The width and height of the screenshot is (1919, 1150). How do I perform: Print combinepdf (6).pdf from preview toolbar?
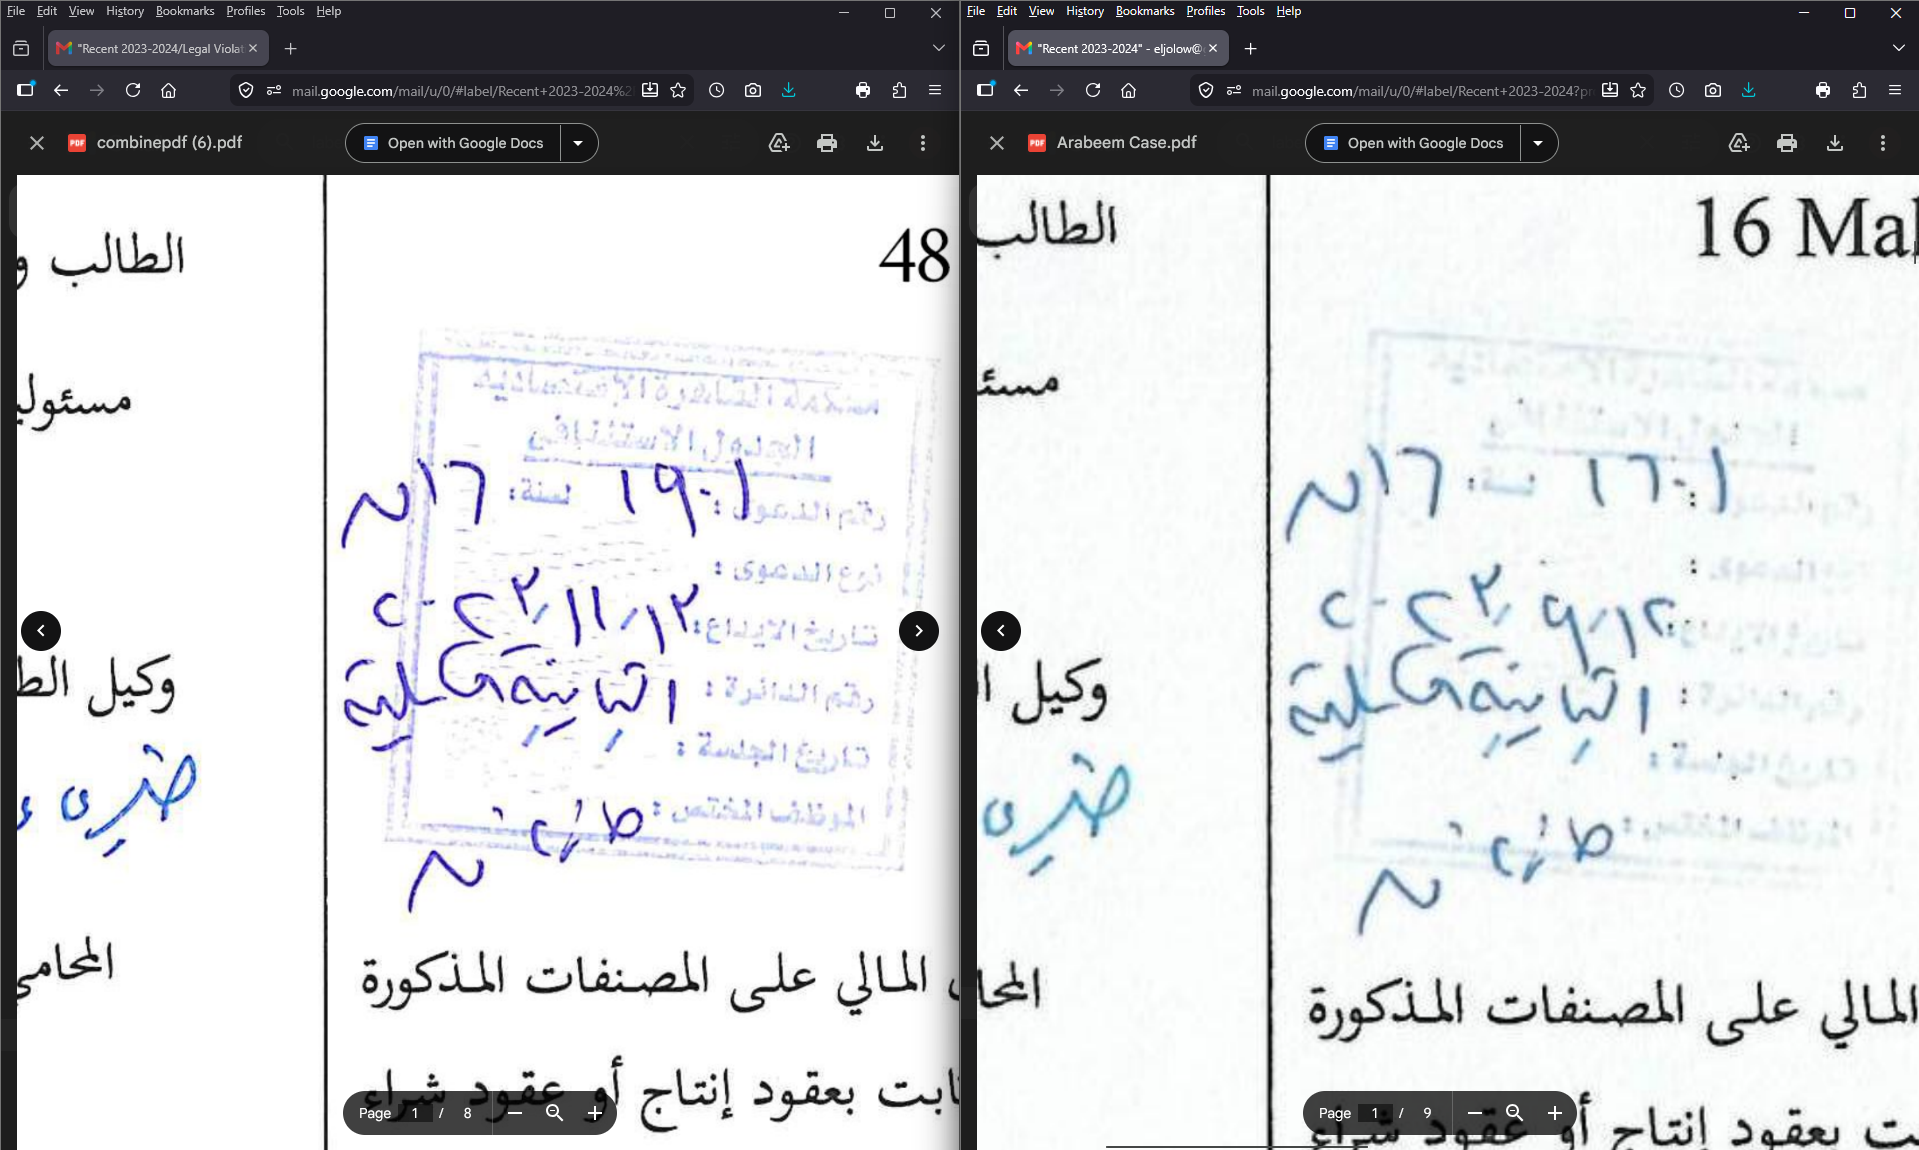click(x=827, y=143)
